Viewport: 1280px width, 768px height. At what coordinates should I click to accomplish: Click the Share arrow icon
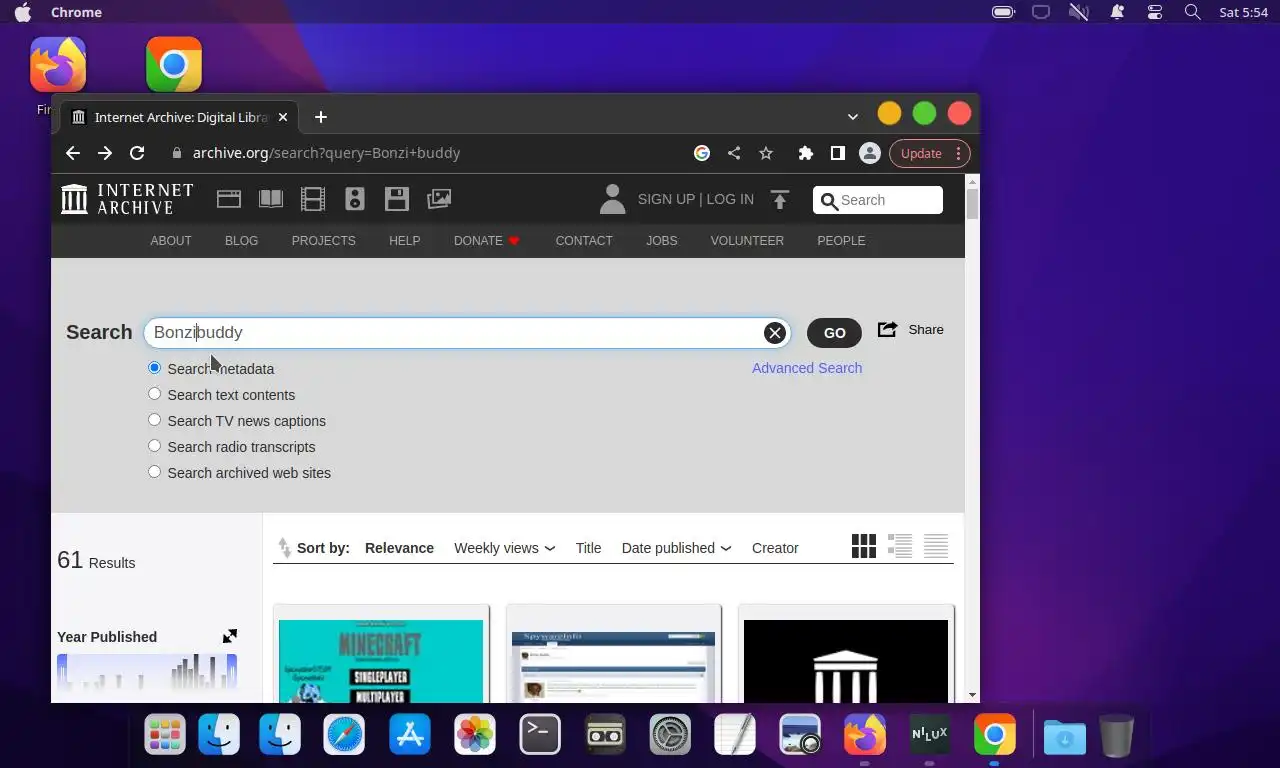coord(887,329)
